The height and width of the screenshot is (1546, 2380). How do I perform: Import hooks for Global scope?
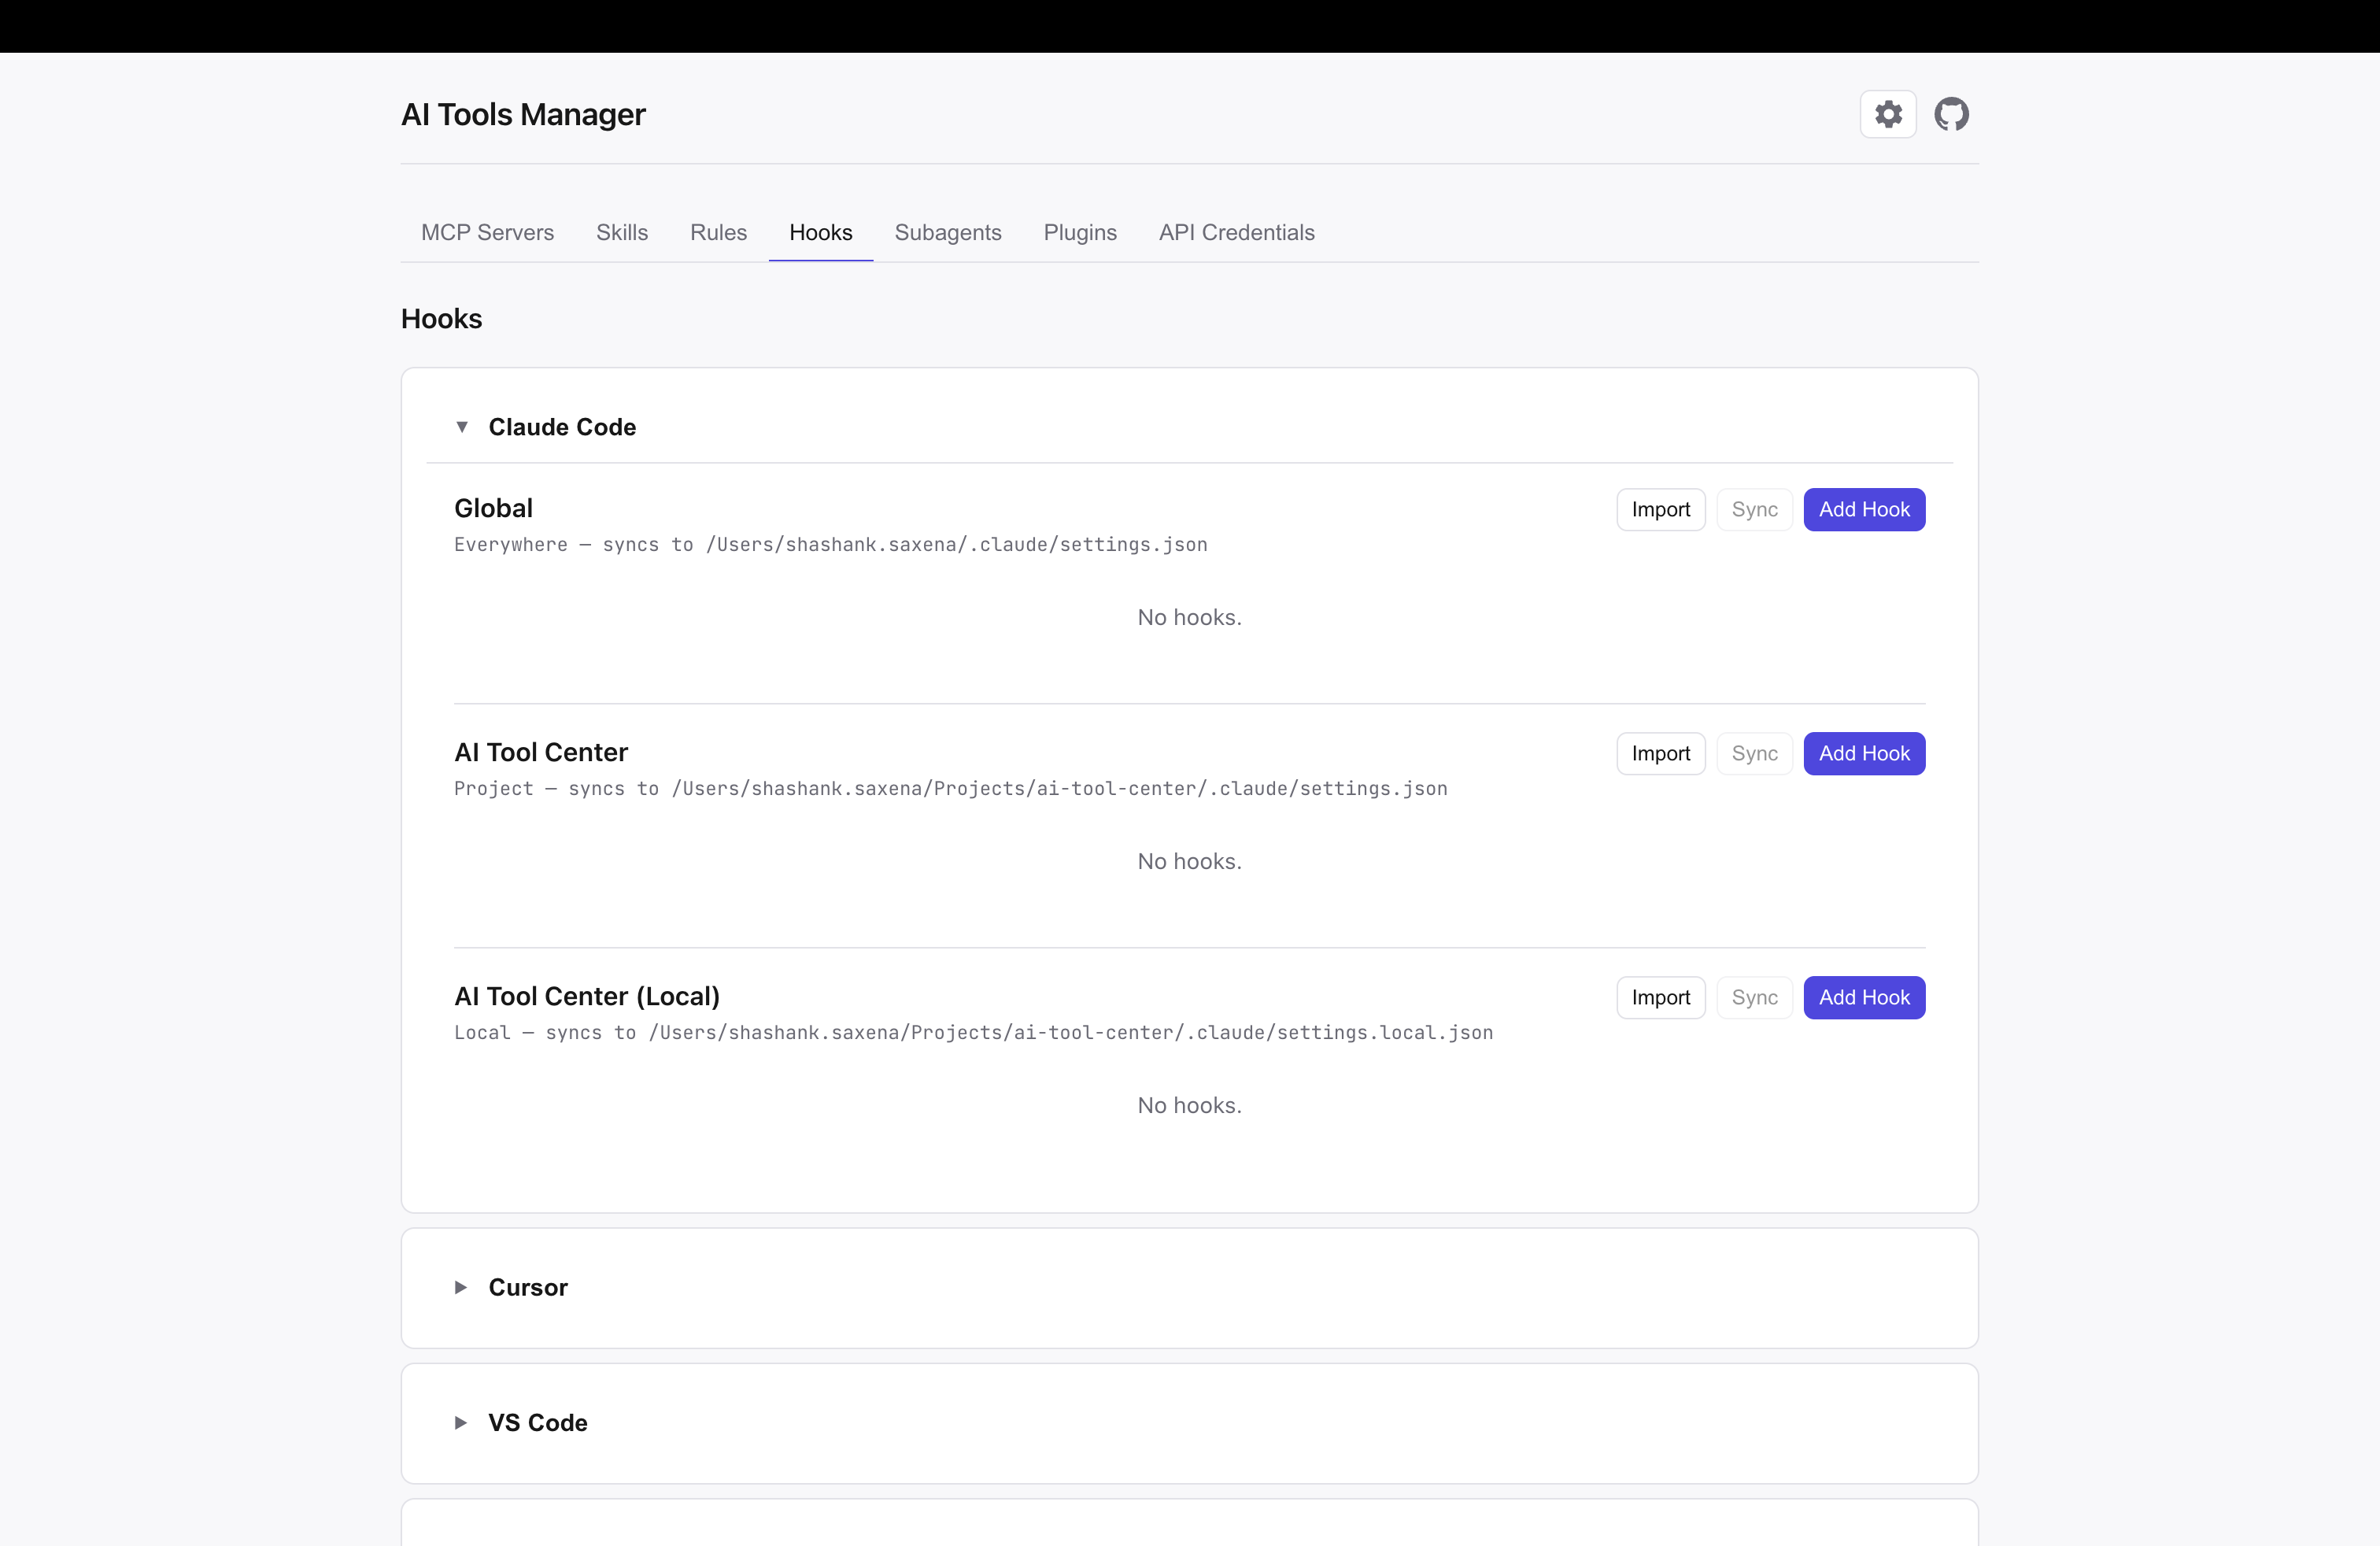(x=1660, y=509)
